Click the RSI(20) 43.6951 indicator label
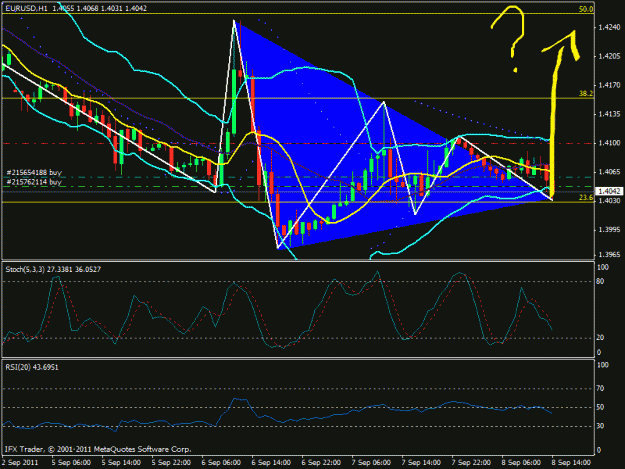625x469 pixels. pyautogui.click(x=32, y=367)
